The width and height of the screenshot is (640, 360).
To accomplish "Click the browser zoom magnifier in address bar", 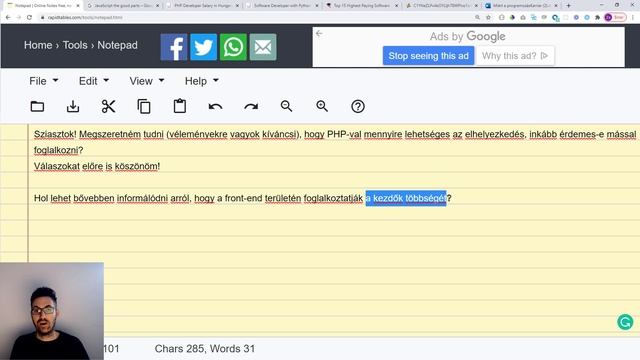I will click(x=477, y=18).
